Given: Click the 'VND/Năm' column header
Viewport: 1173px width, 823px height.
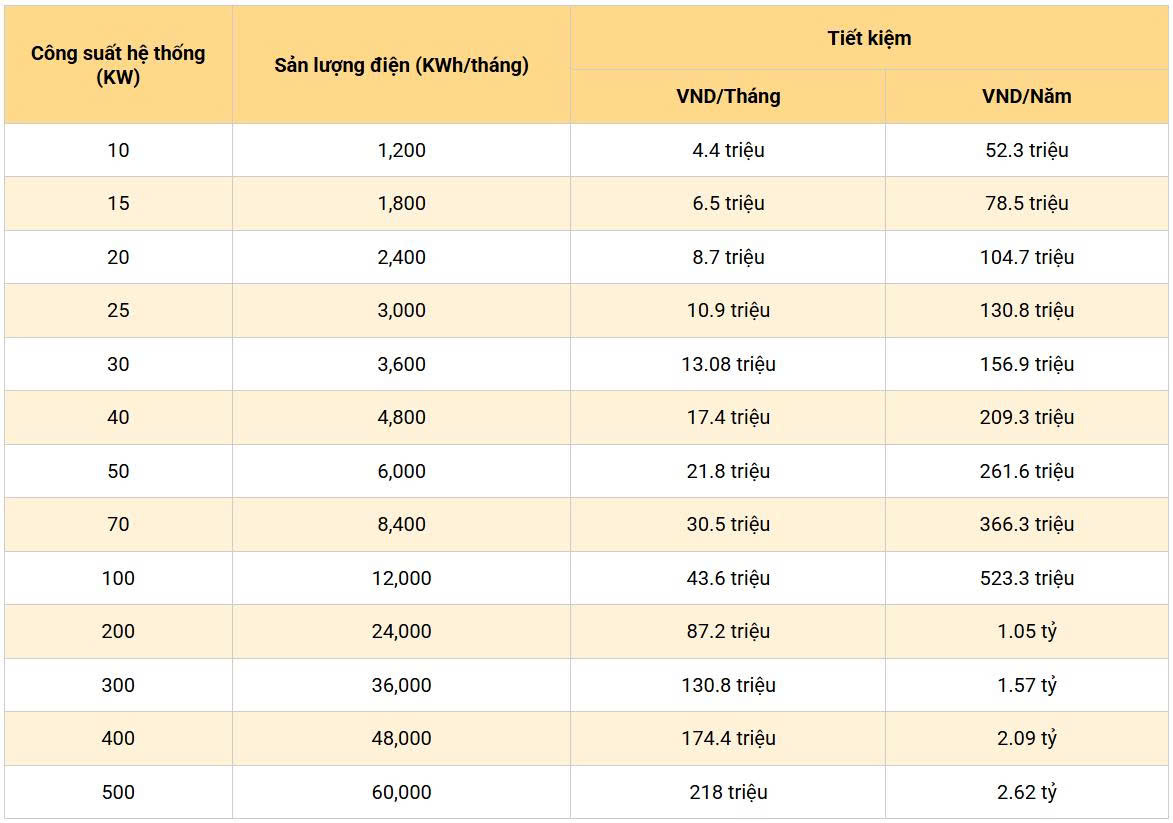Looking at the screenshot, I should (1027, 97).
